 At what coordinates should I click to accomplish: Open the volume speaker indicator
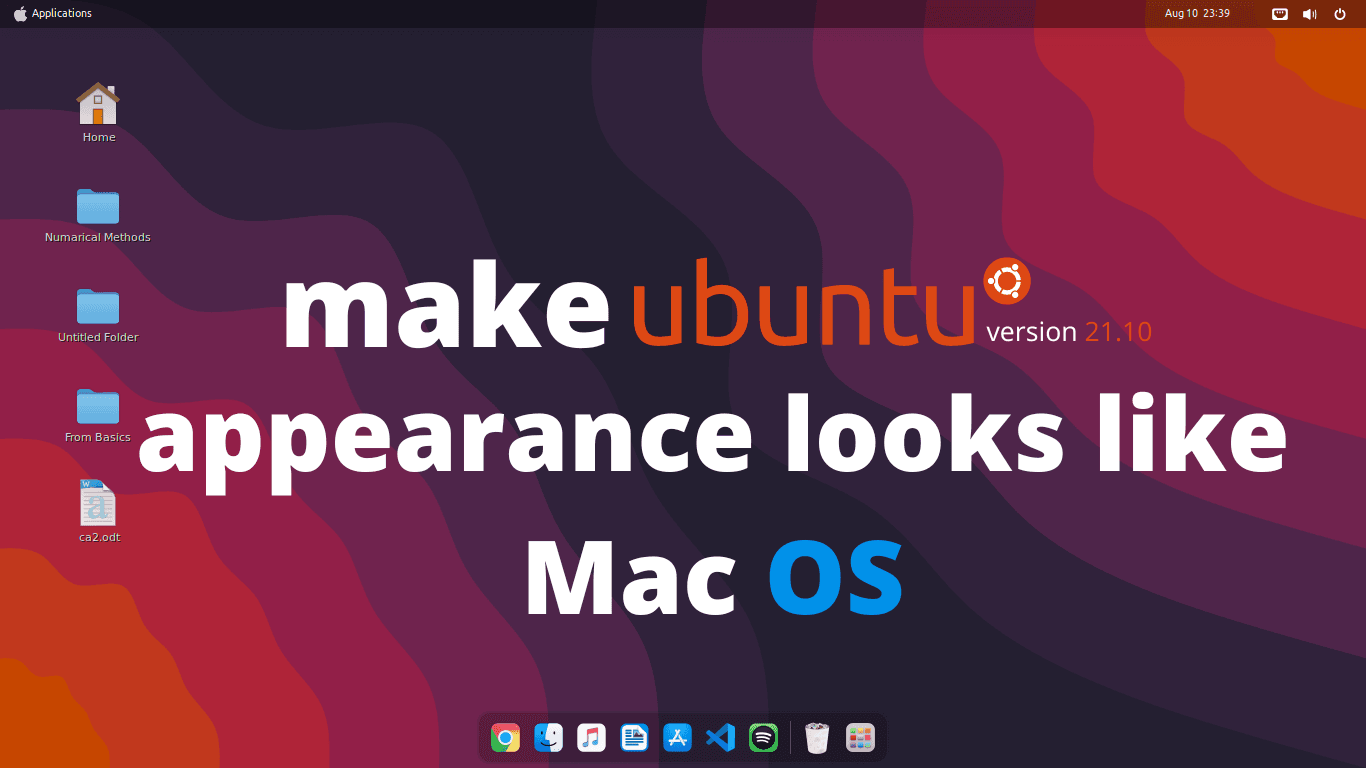pyautogui.click(x=1309, y=14)
